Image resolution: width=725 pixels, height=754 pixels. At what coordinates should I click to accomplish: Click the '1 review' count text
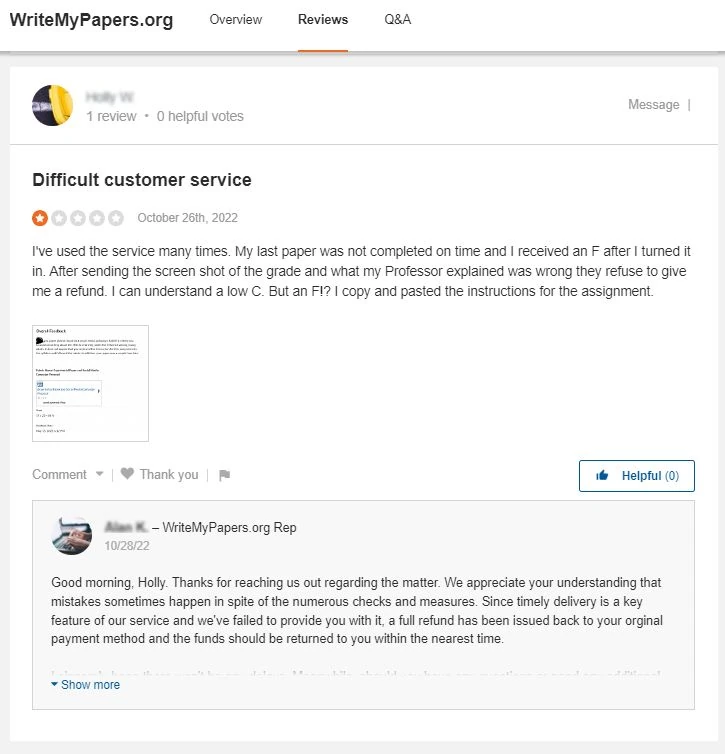111,116
